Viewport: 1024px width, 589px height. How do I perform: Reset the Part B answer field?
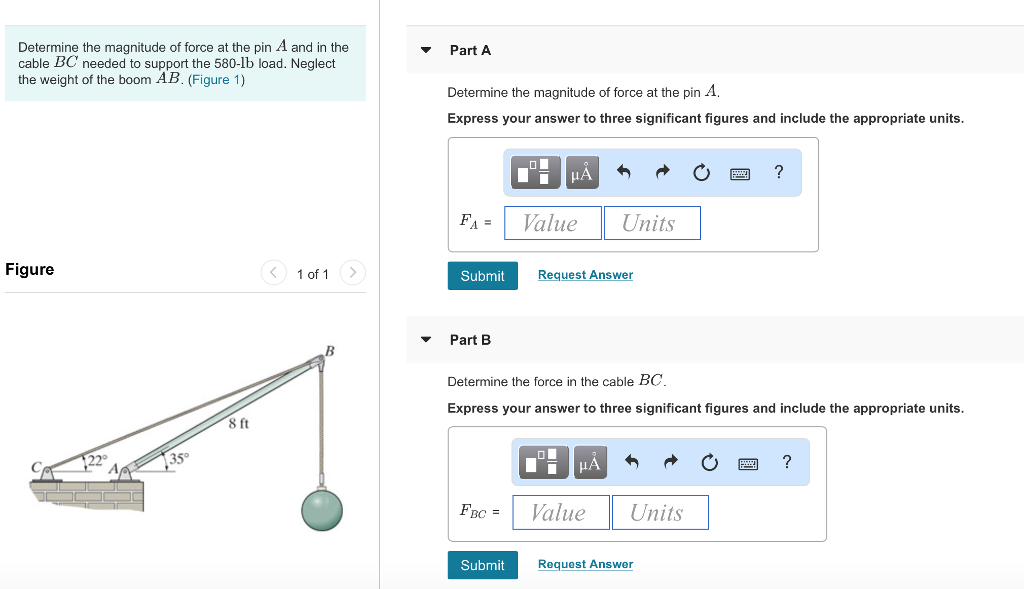[709, 462]
